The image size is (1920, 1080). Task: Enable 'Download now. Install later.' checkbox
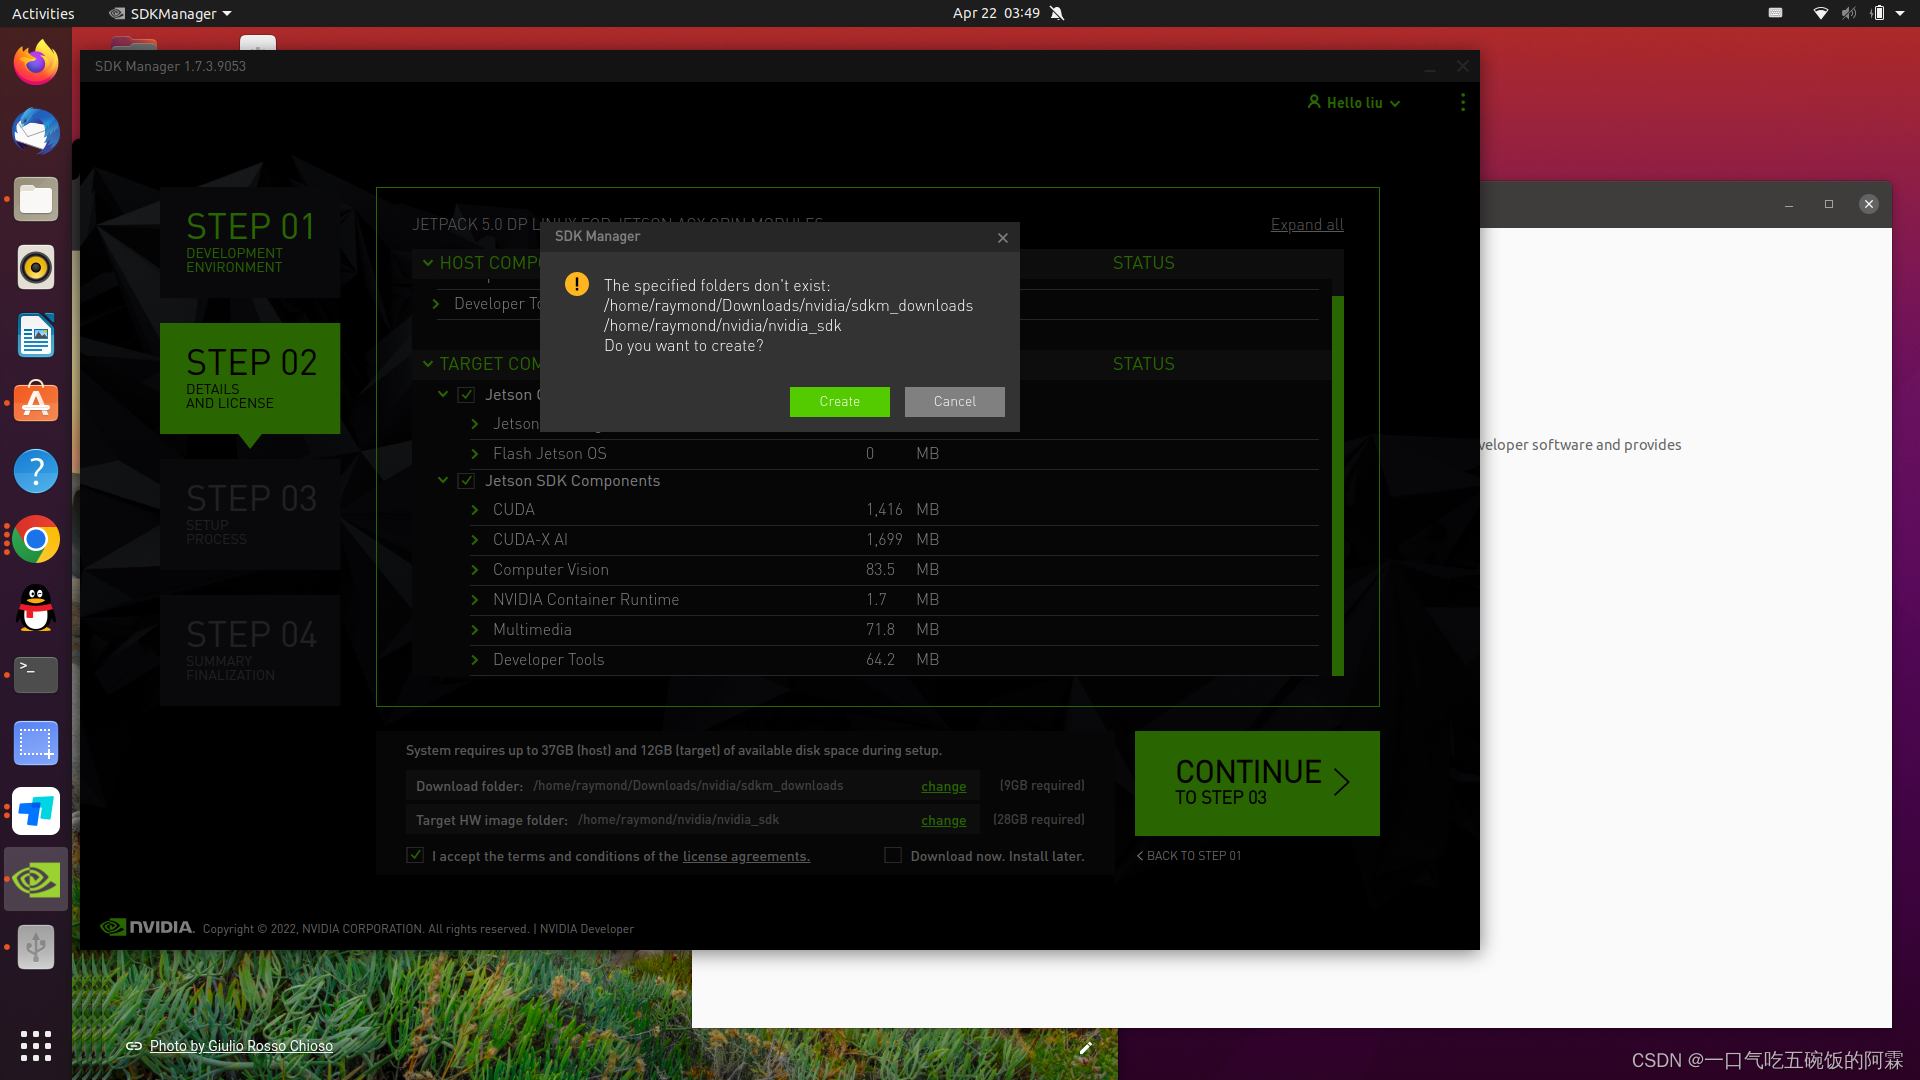click(x=893, y=855)
